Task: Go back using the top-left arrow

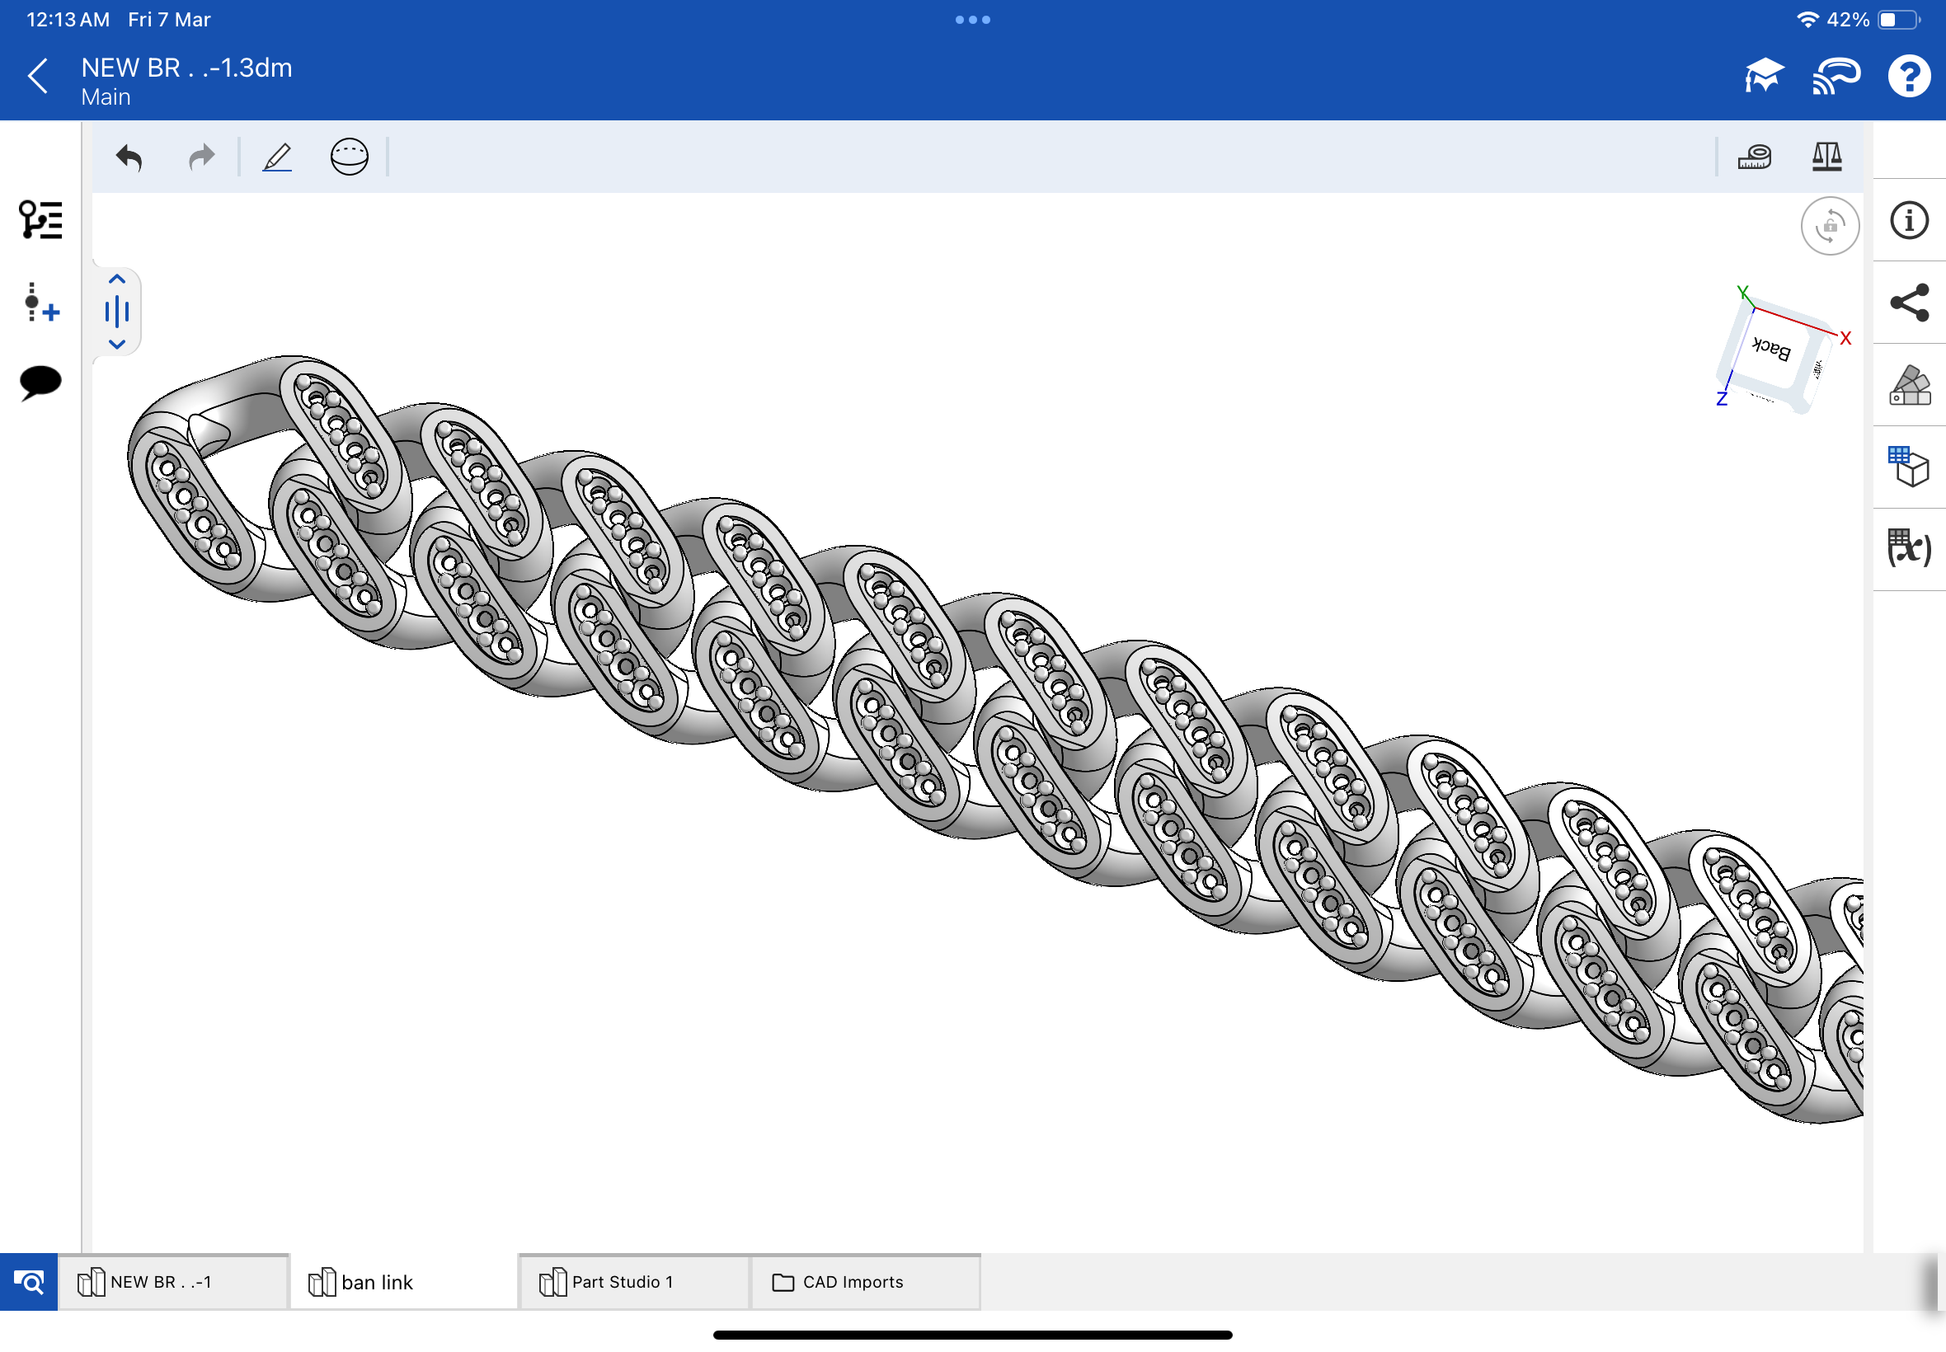Action: tap(38, 76)
